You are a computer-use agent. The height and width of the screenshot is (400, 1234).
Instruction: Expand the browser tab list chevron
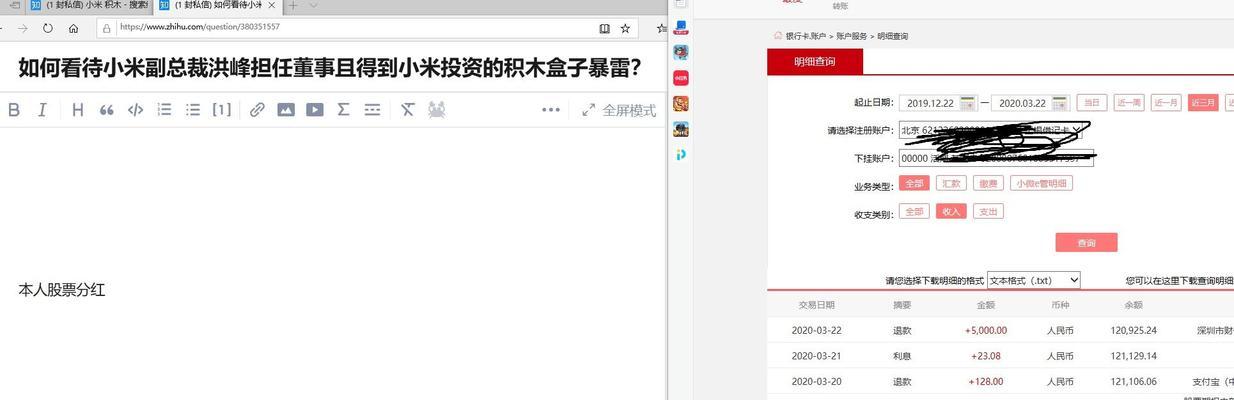[x=313, y=5]
